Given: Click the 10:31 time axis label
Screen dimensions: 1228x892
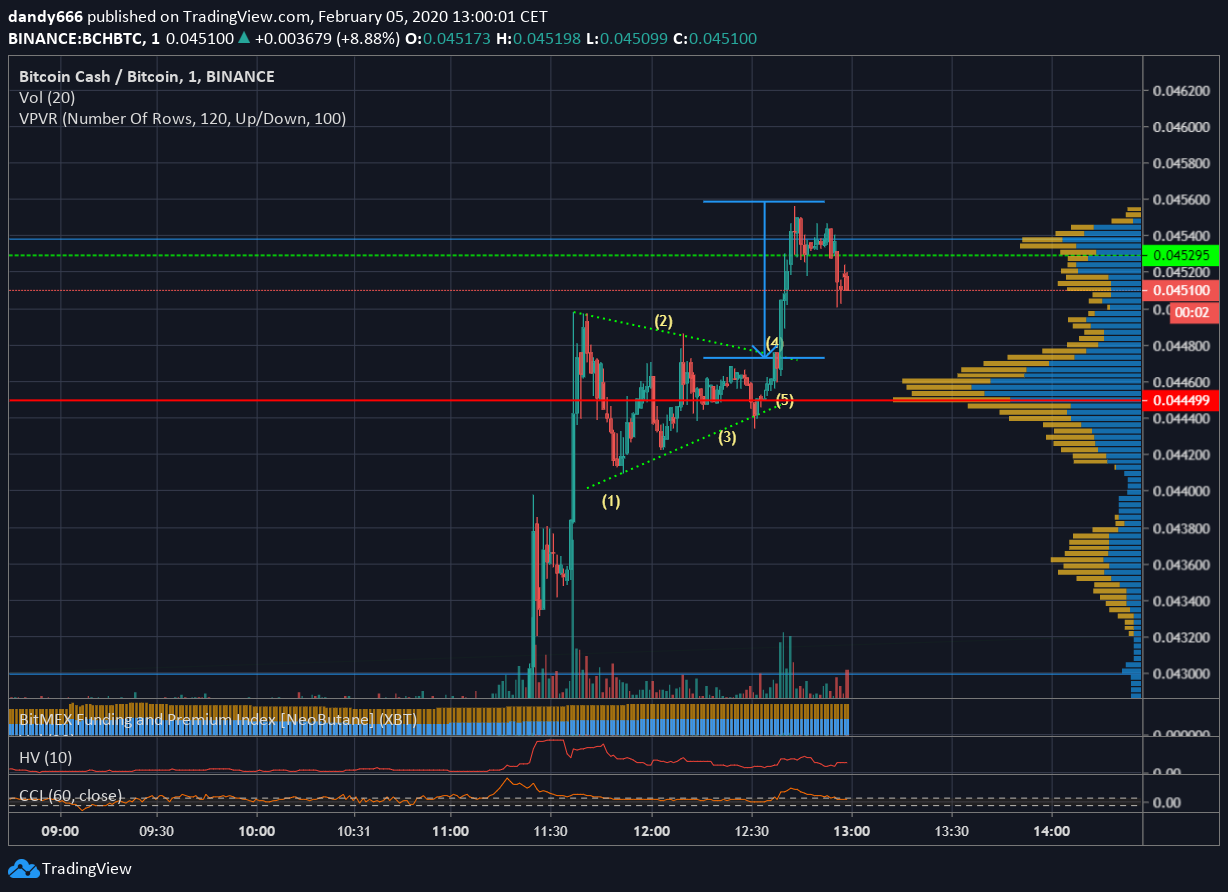Looking at the screenshot, I should tap(355, 831).
